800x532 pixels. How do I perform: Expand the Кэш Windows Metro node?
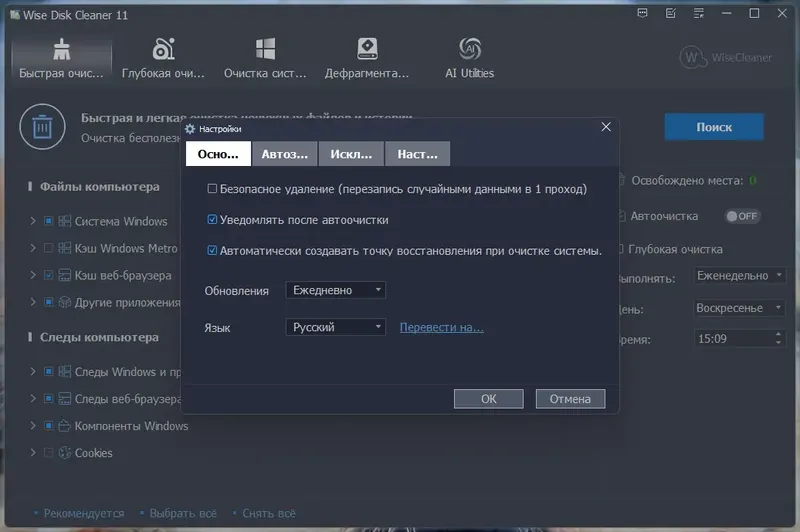pos(33,248)
